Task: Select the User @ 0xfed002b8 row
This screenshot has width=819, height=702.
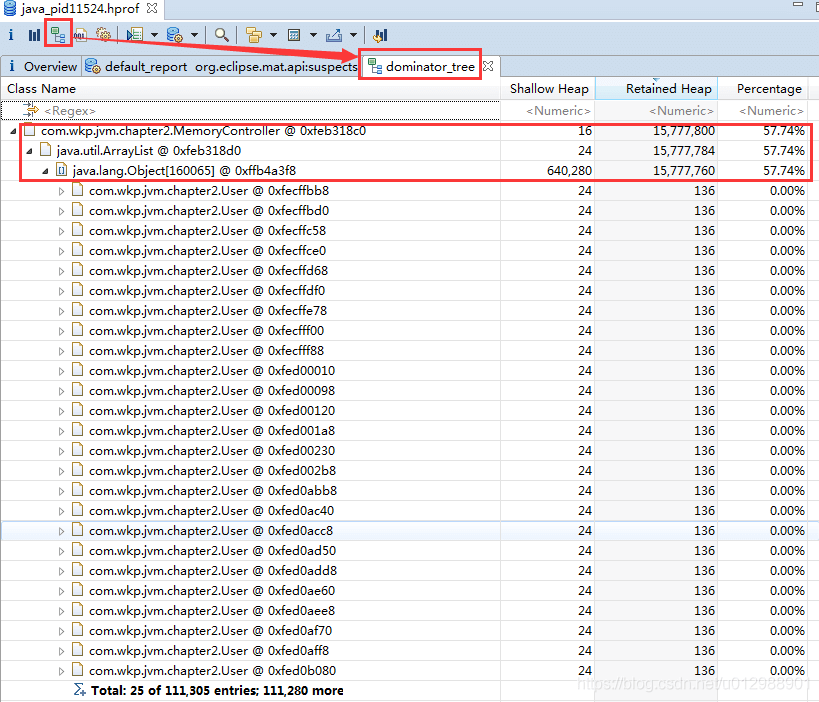Action: click(x=405, y=471)
